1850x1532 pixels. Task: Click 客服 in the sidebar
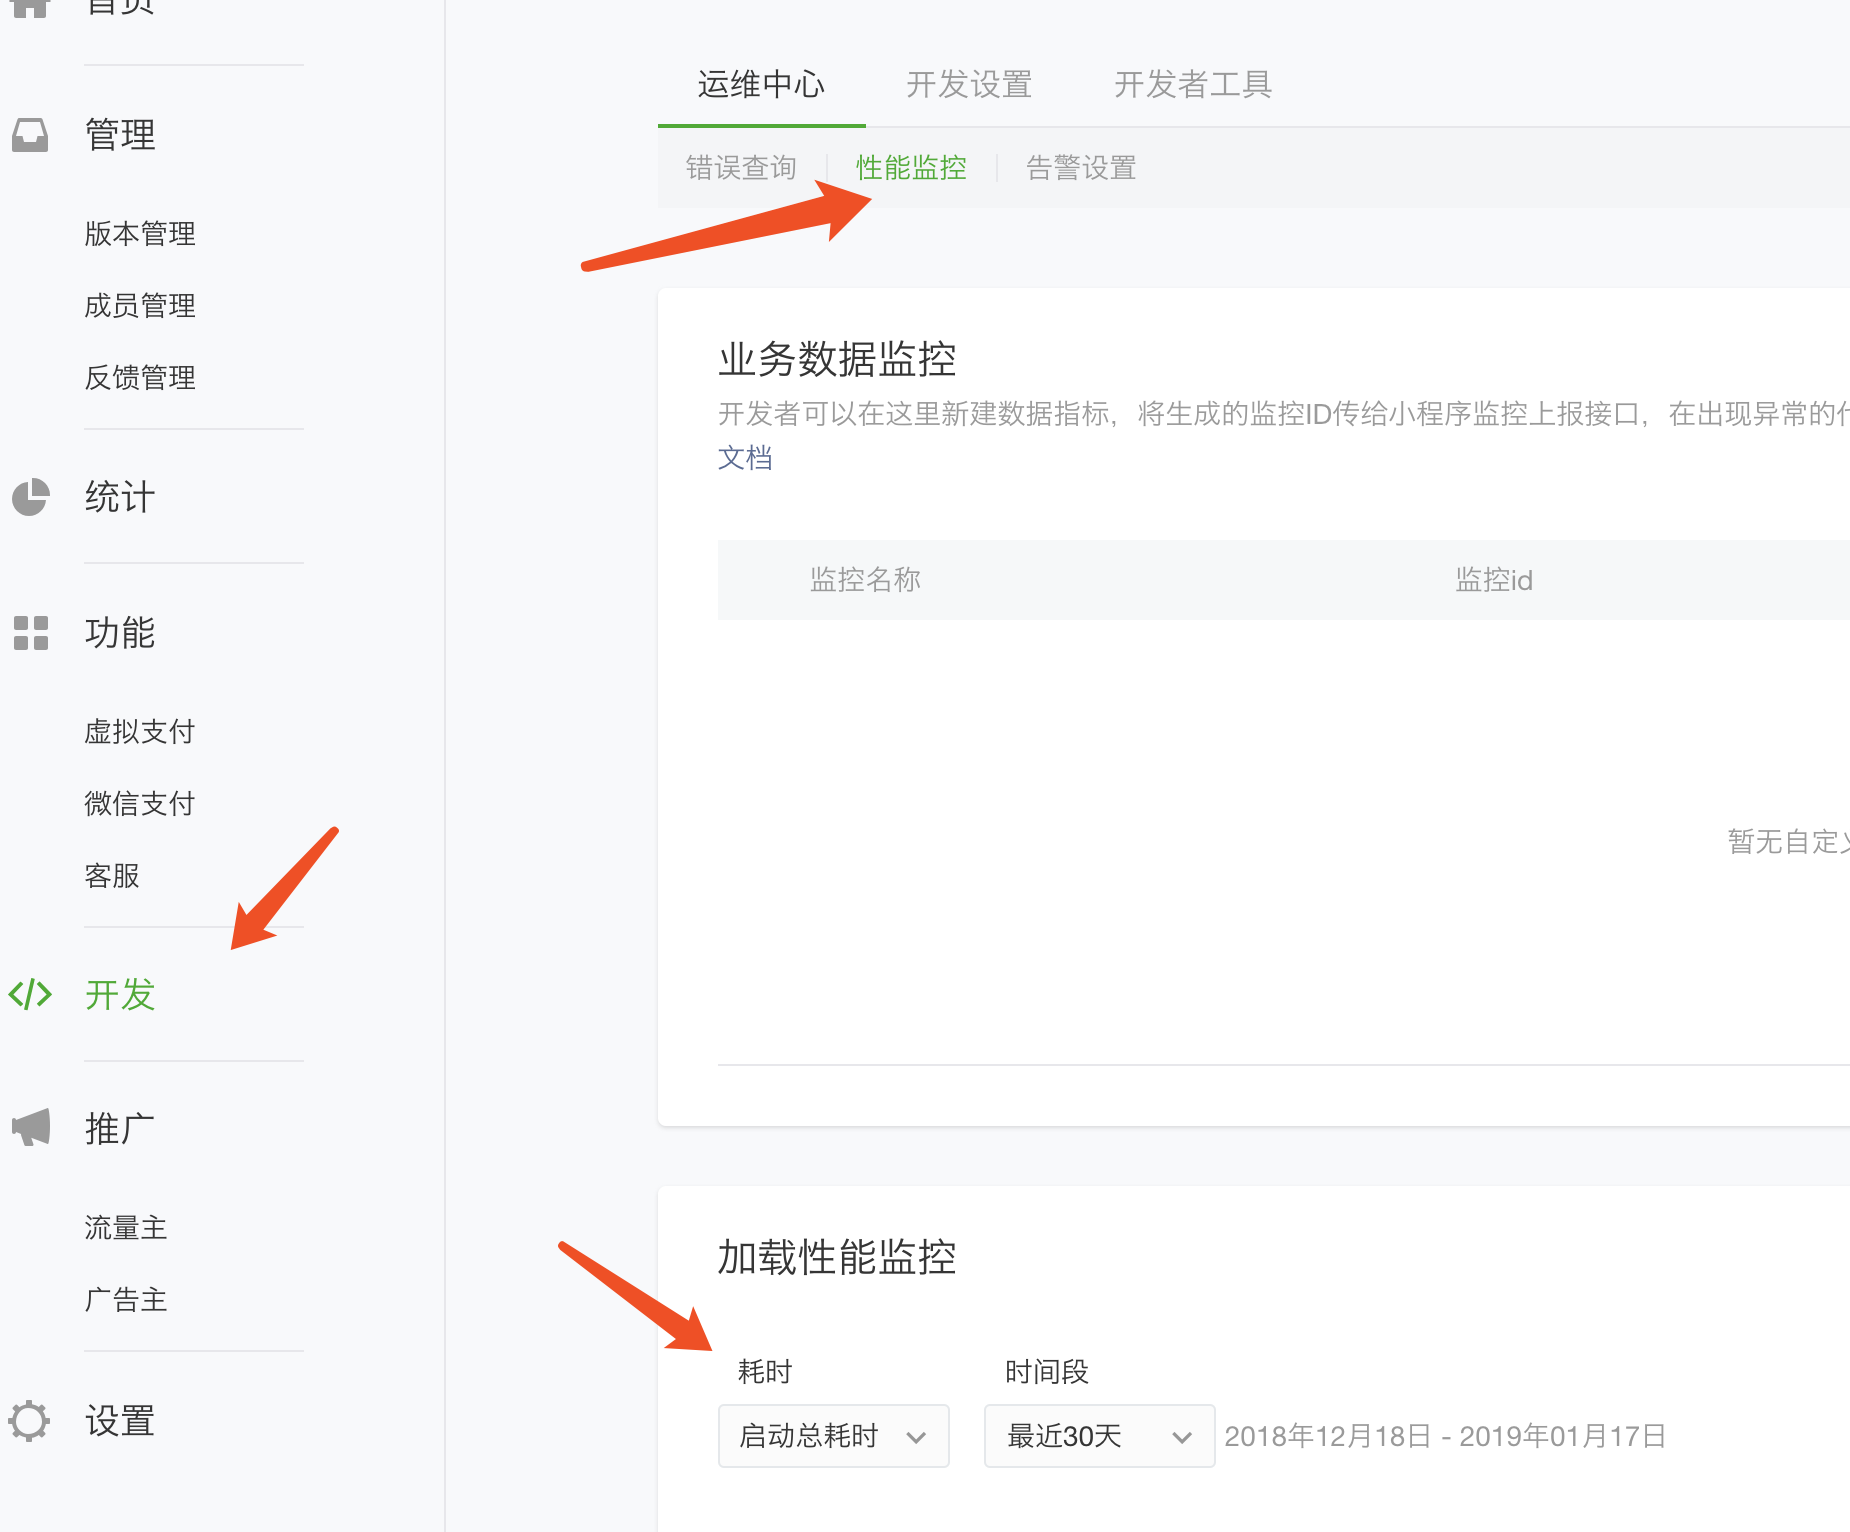[x=112, y=876]
